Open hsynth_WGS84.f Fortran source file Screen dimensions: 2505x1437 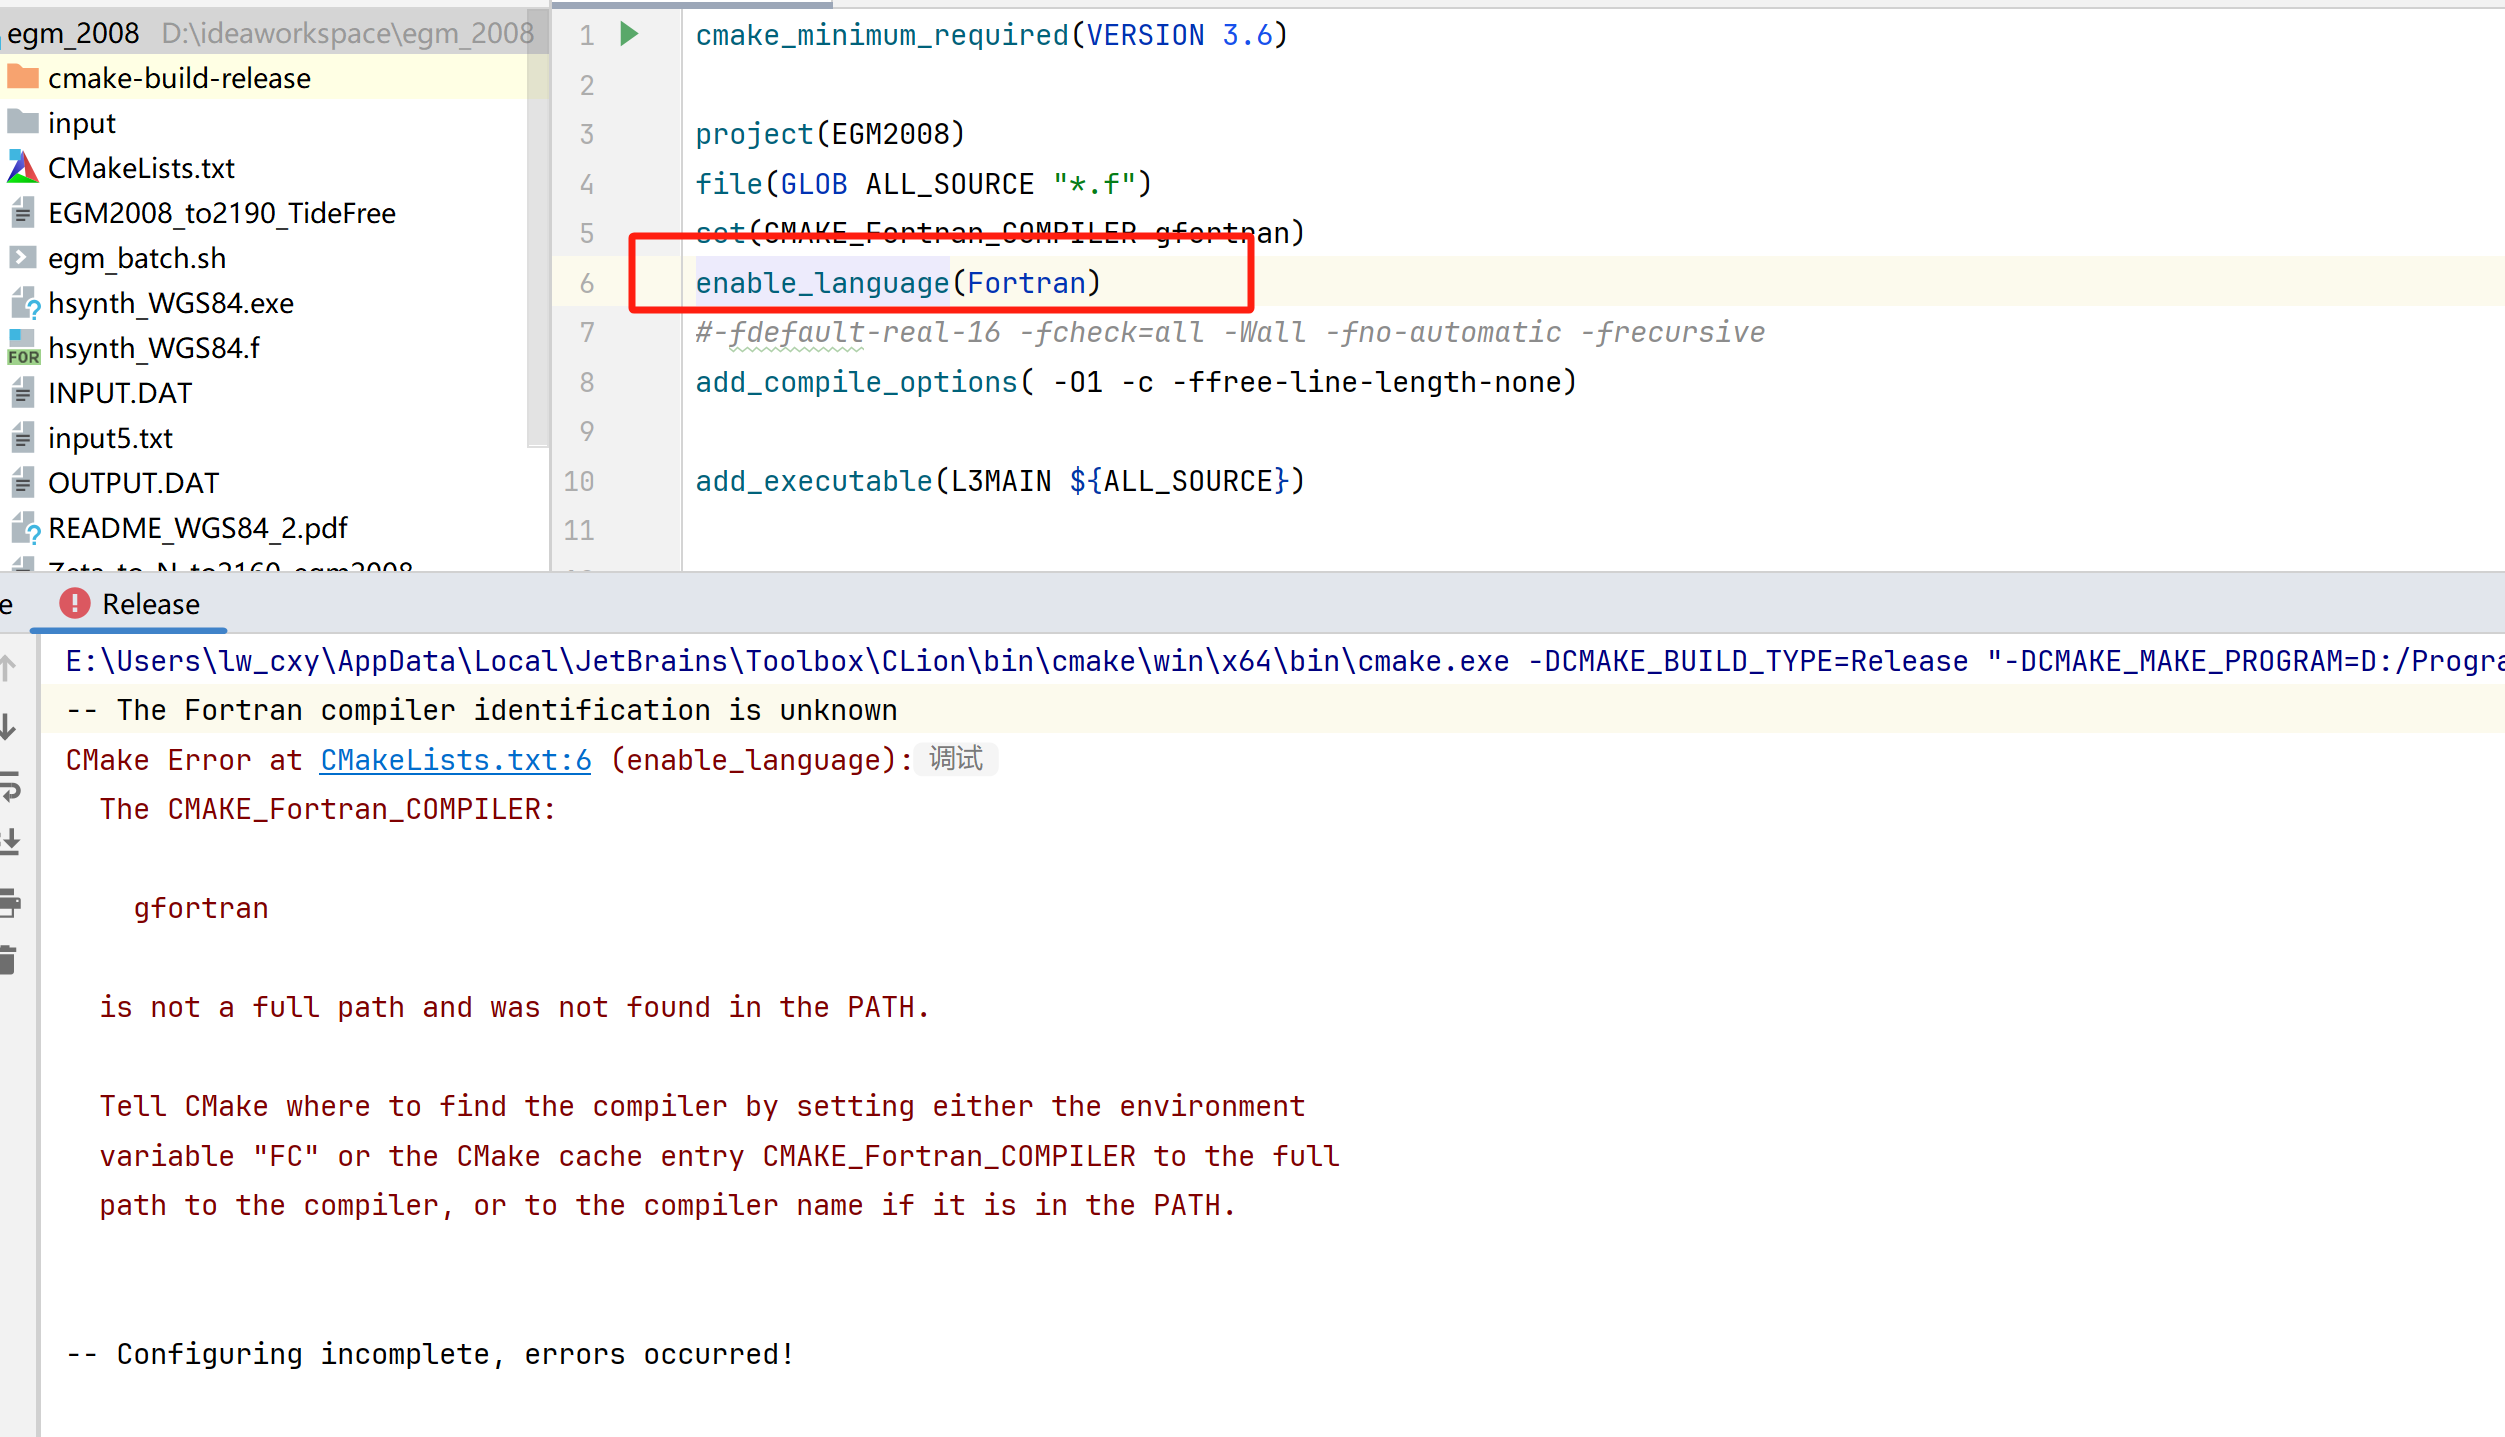pyautogui.click(x=153, y=348)
